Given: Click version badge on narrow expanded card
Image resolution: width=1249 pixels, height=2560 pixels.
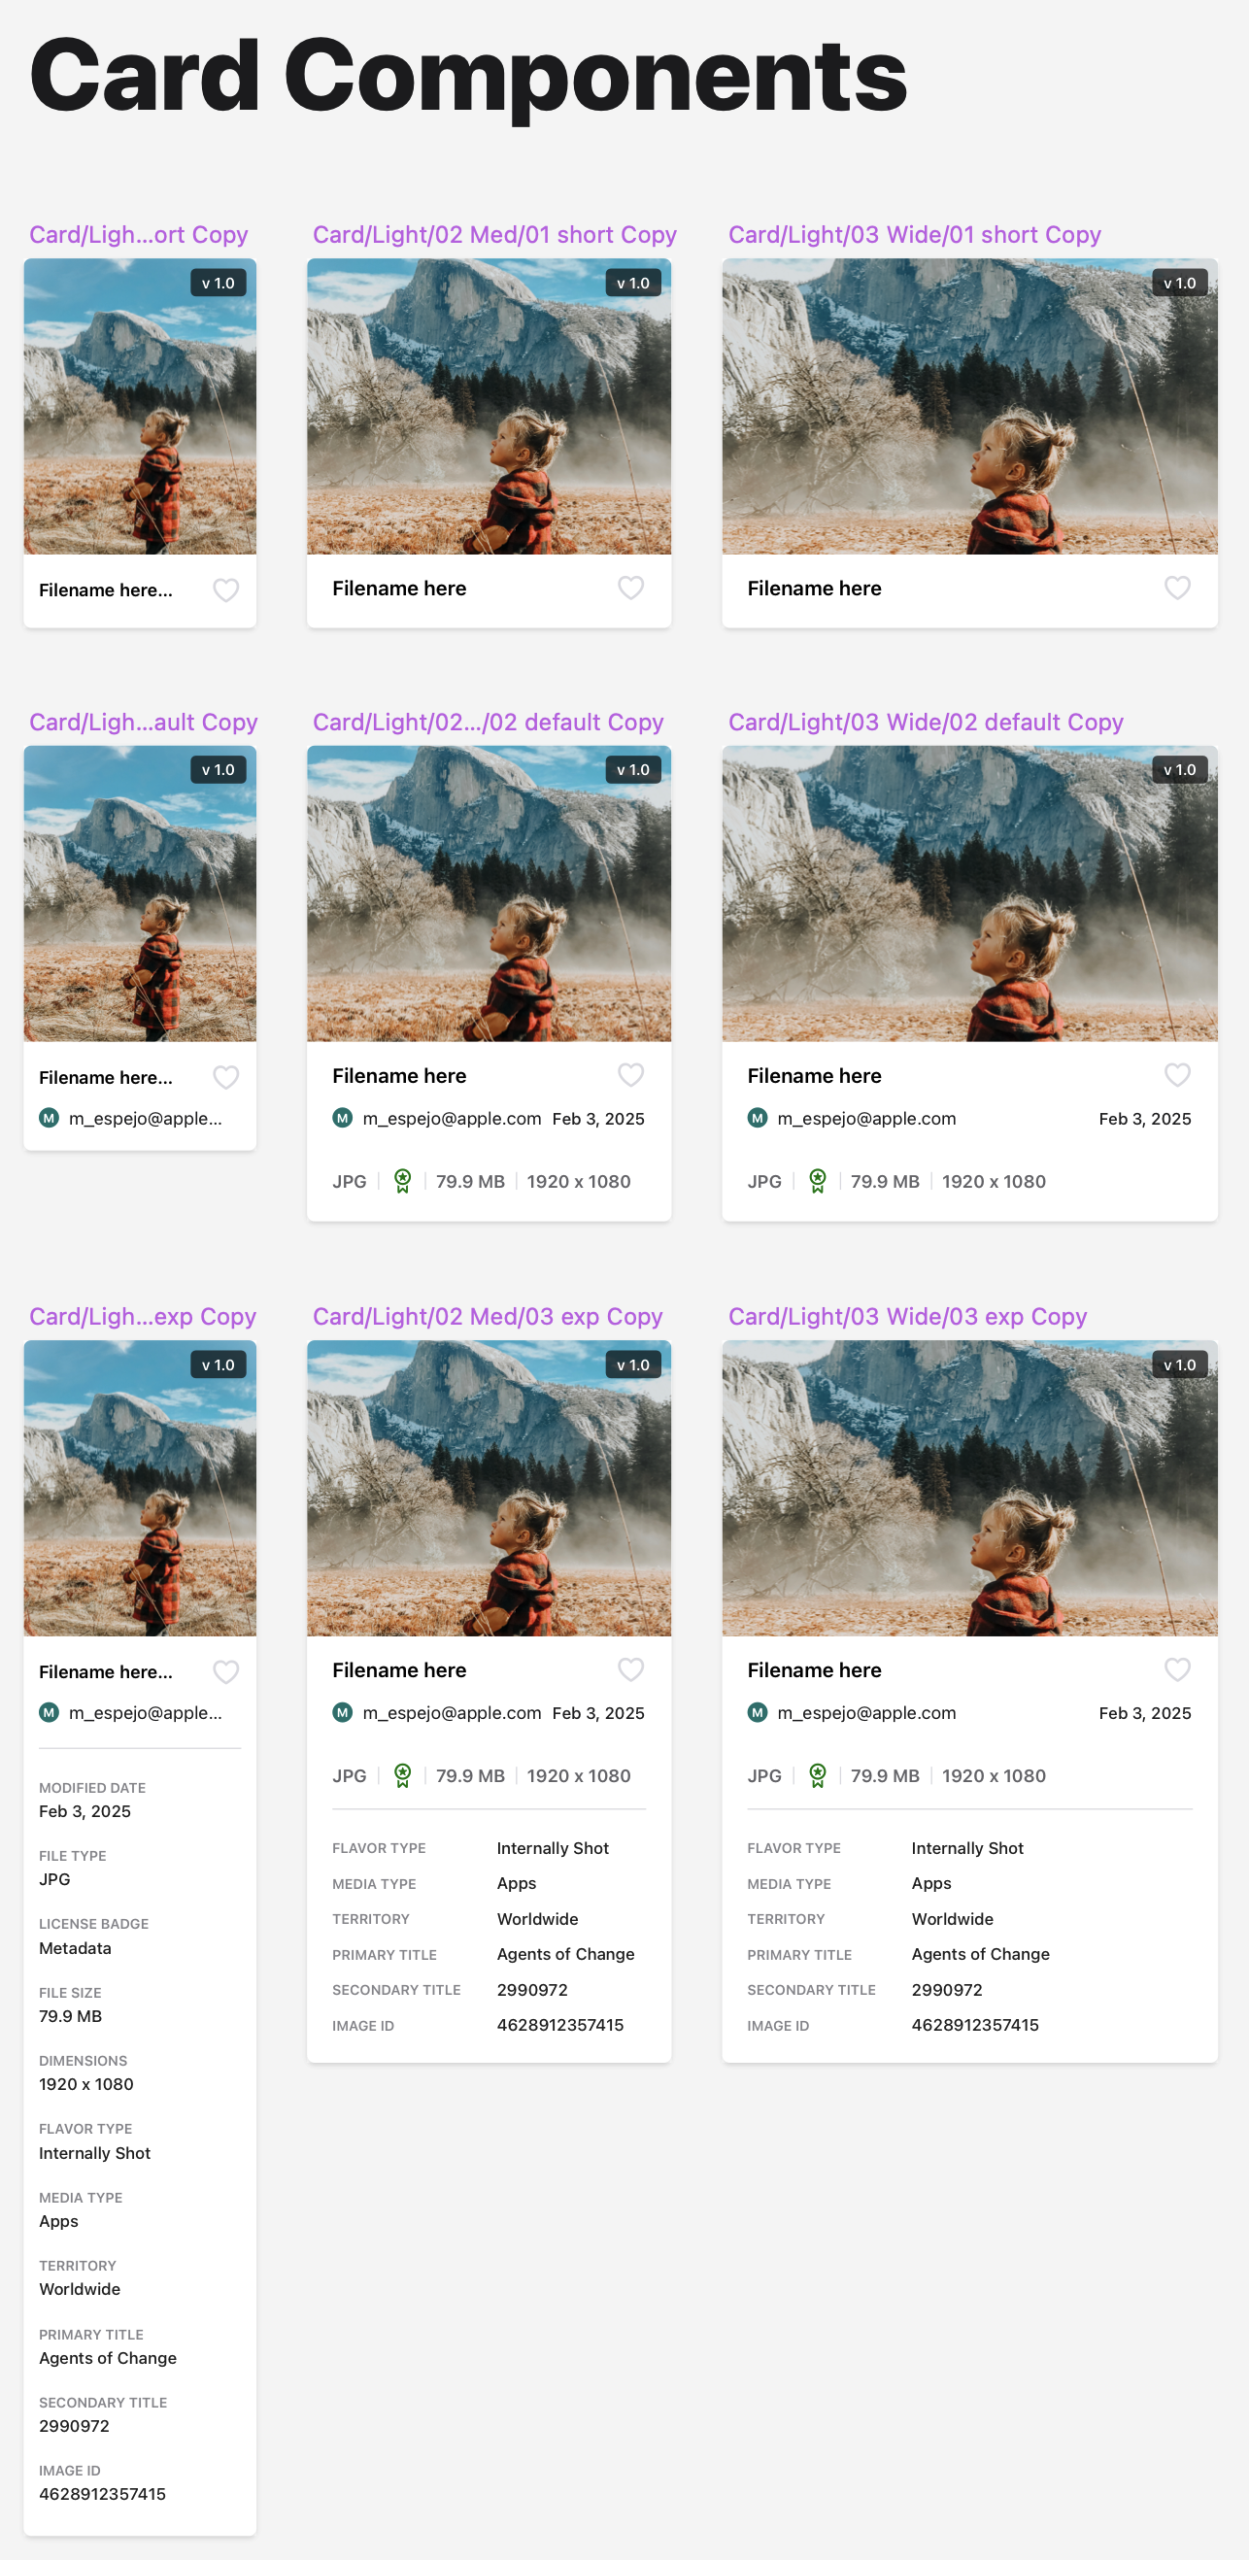Looking at the screenshot, I should (218, 1365).
